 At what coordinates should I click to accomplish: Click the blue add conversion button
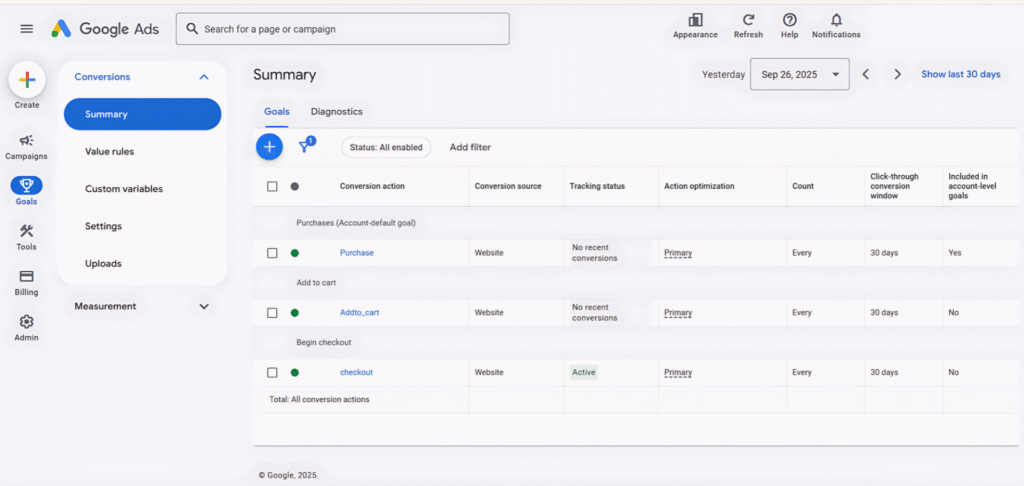(x=269, y=147)
